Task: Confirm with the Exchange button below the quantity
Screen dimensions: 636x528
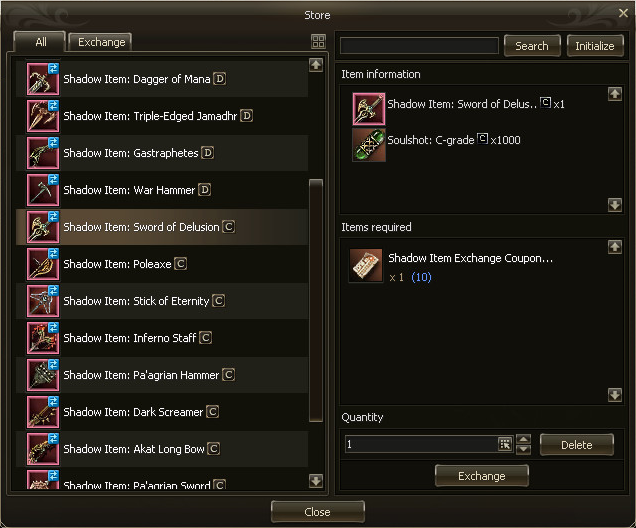Action: tap(481, 476)
